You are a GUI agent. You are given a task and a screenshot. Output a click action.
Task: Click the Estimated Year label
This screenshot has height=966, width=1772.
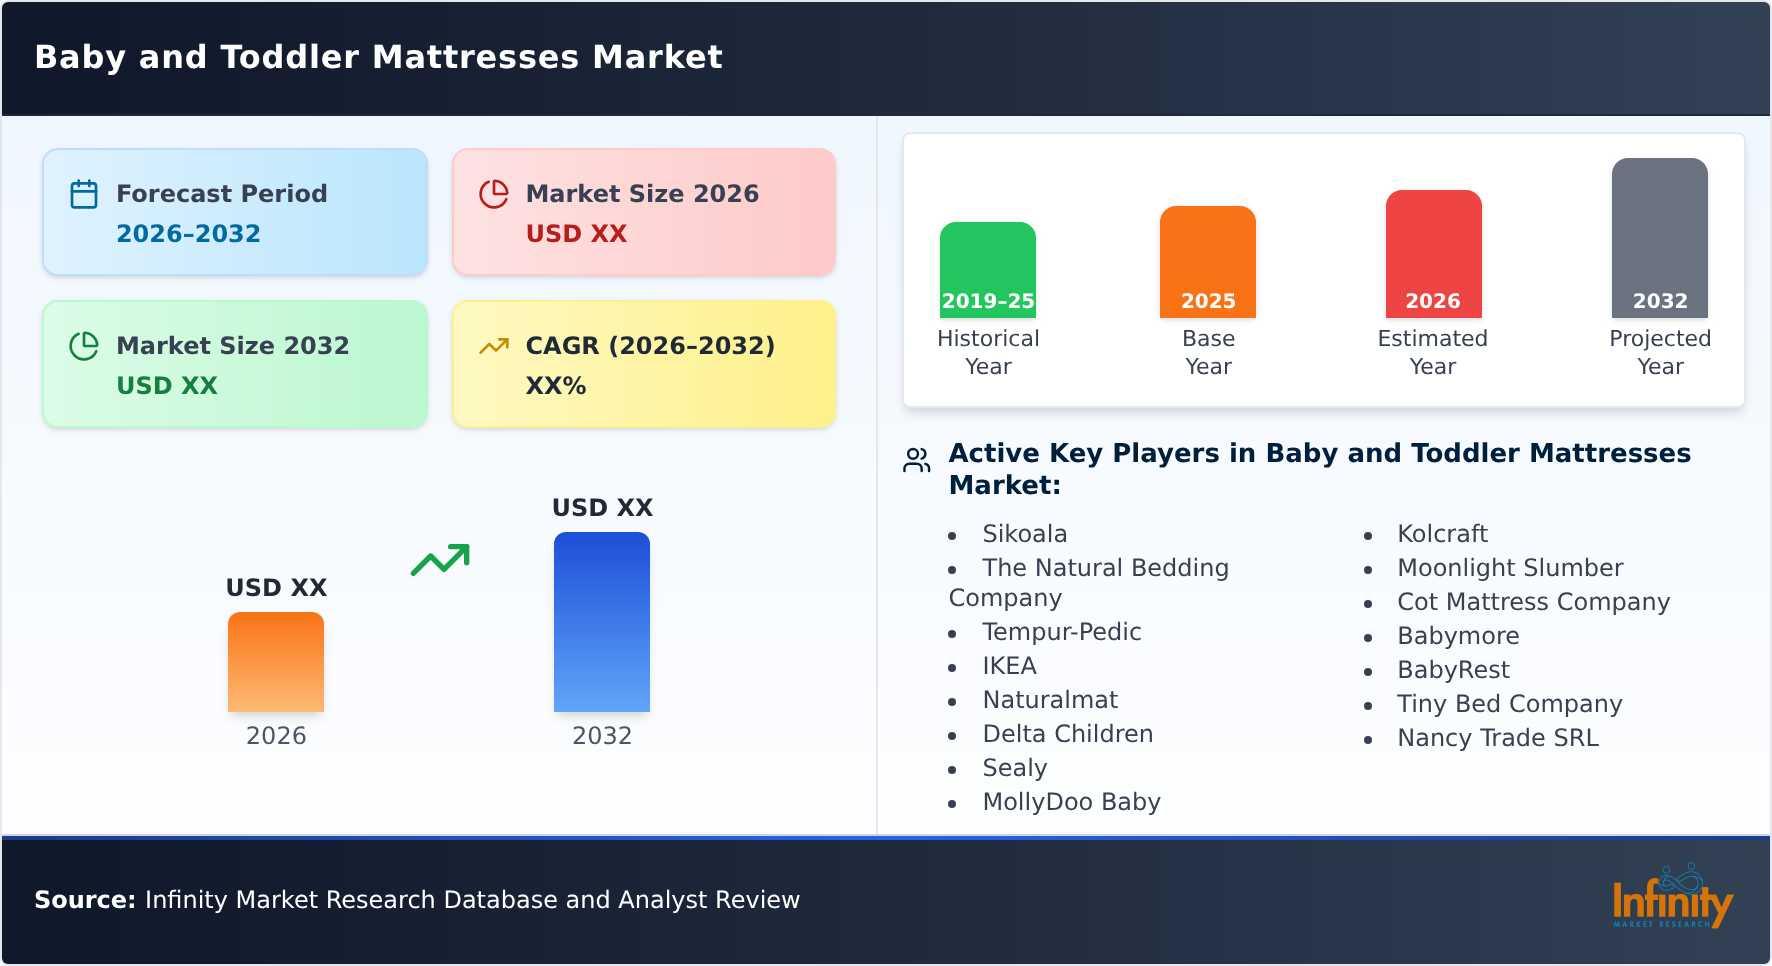[1433, 352]
